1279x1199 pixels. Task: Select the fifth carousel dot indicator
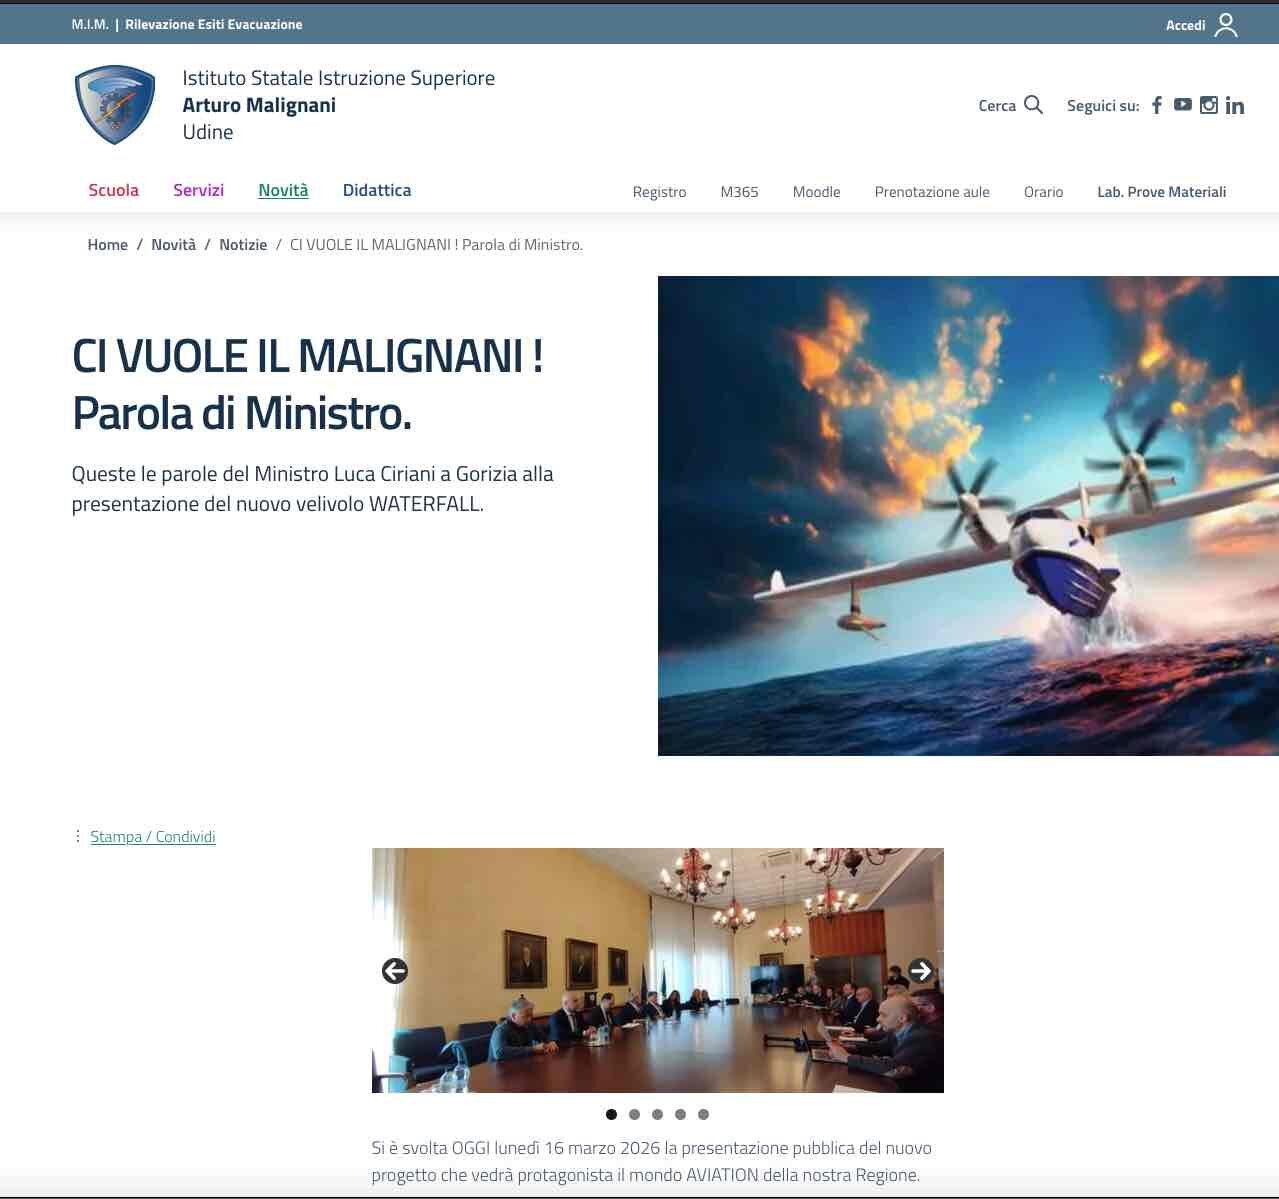[703, 1114]
